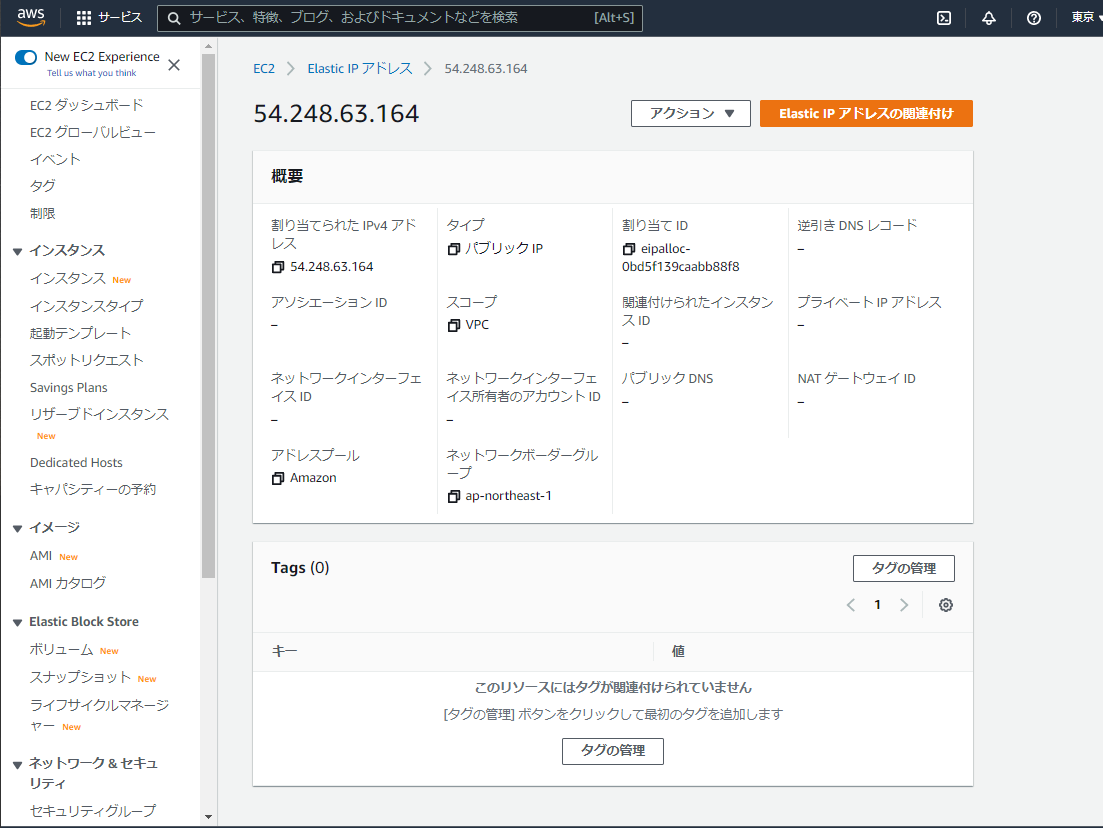Toggle the New EC2 Experience switch
Image resolution: width=1103 pixels, height=828 pixels.
click(x=26, y=57)
